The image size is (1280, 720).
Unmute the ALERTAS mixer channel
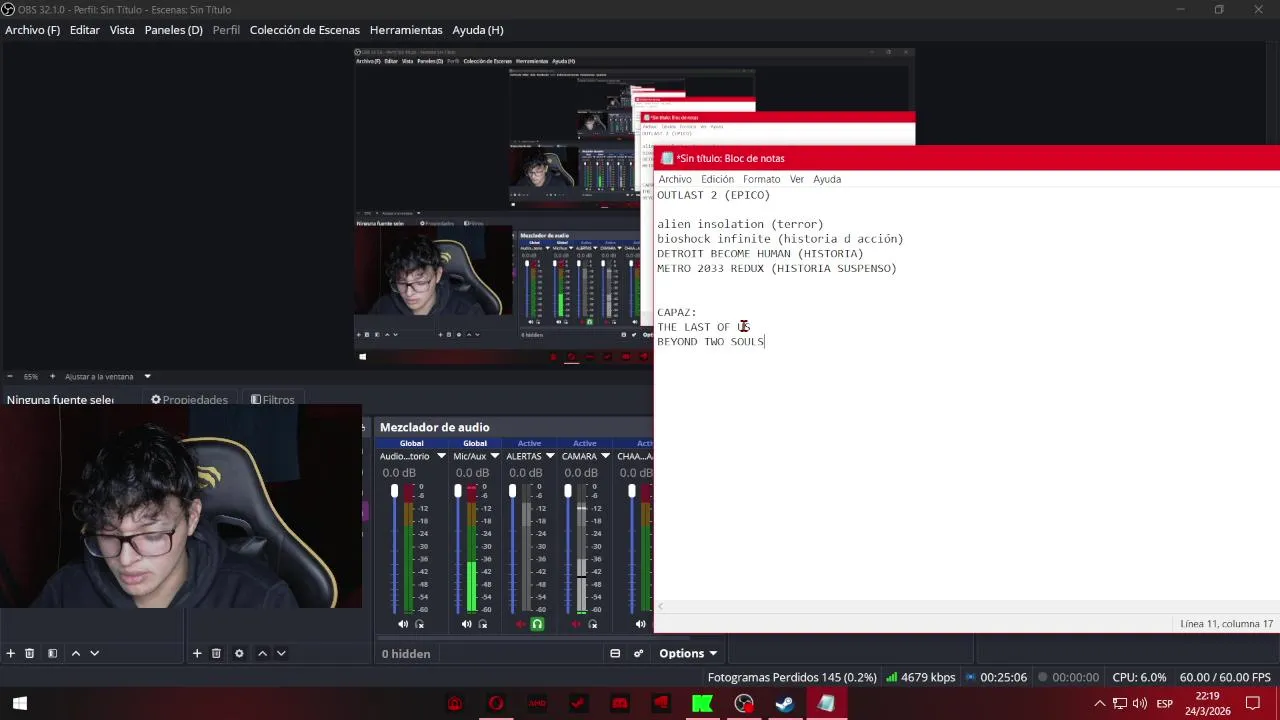click(520, 624)
